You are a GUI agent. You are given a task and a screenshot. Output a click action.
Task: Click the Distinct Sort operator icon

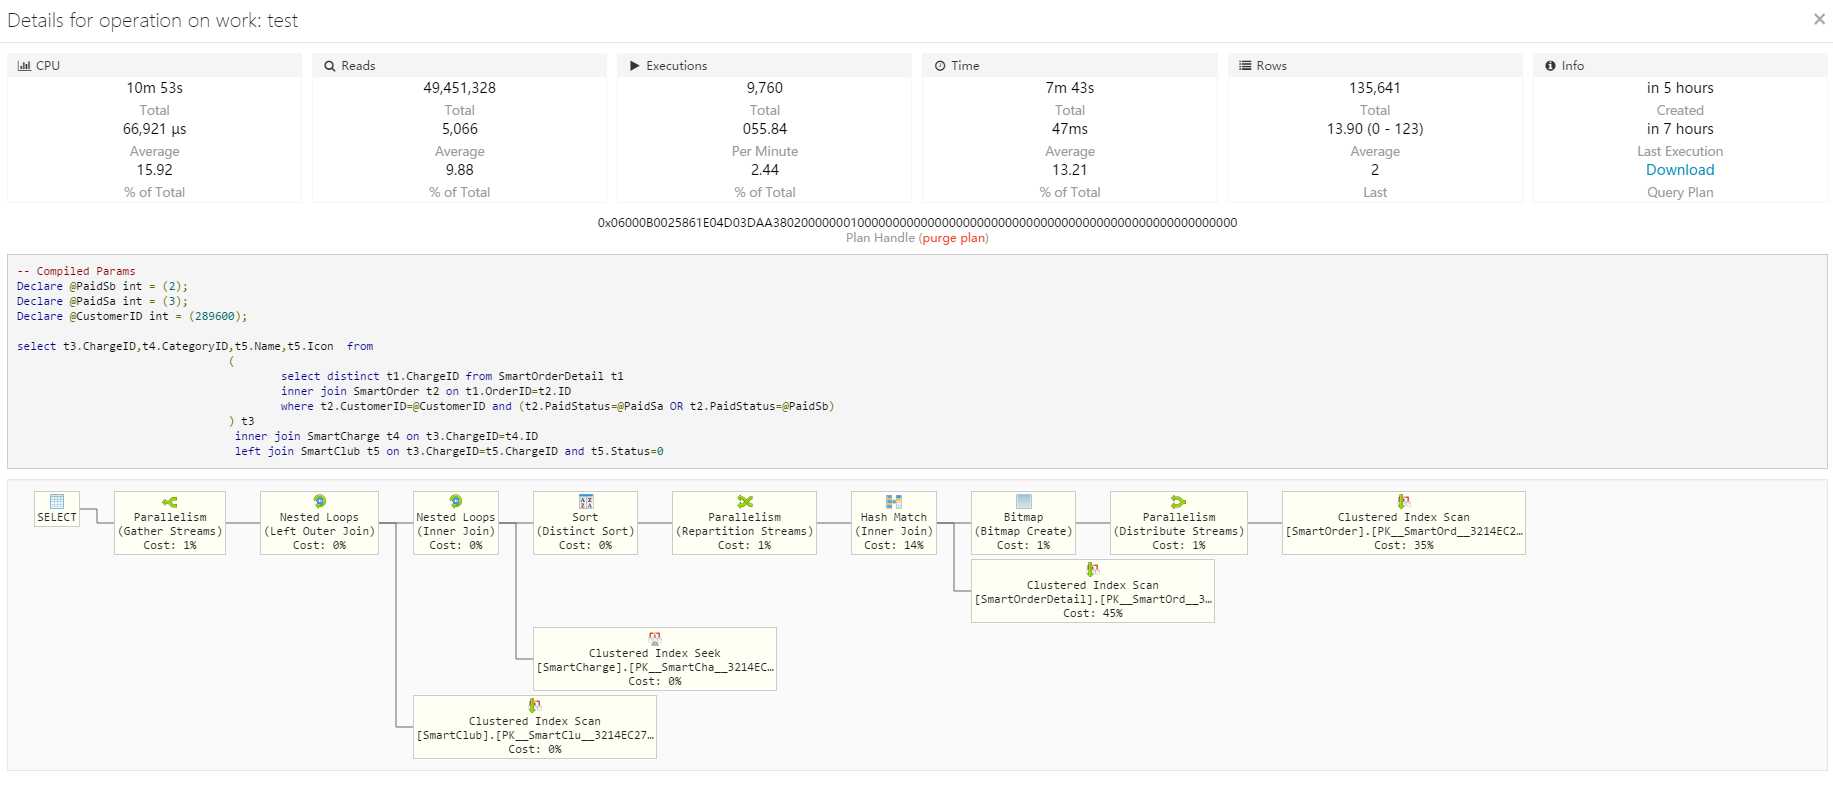point(585,501)
